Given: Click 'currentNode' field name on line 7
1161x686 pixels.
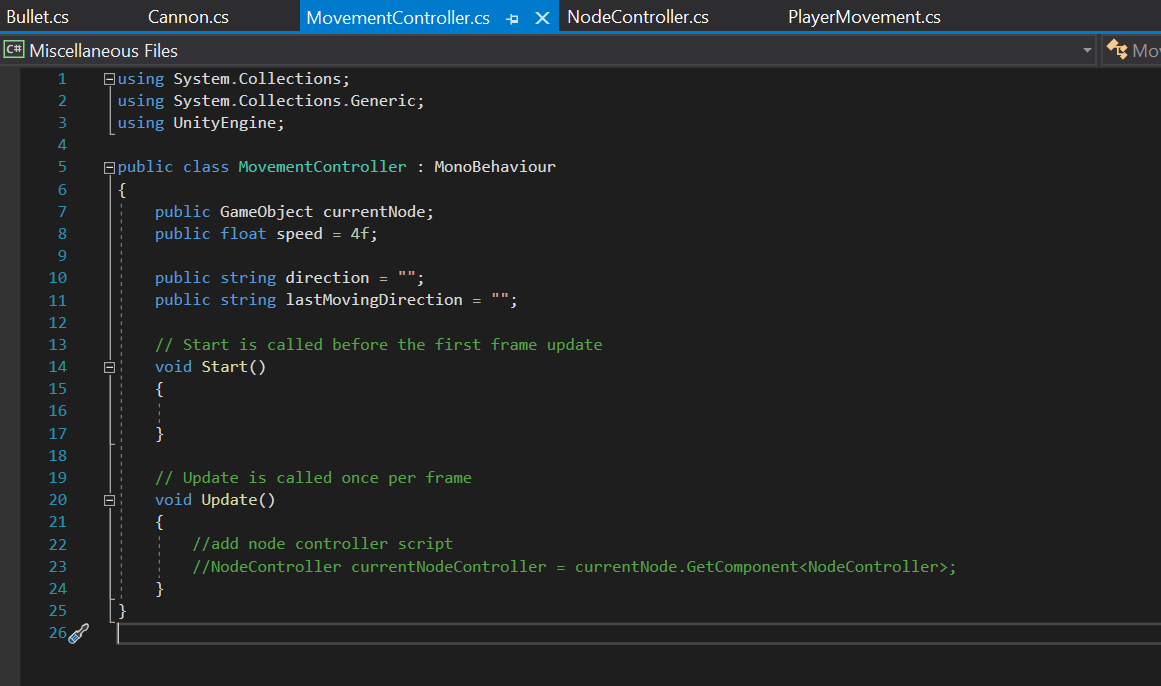Looking at the screenshot, I should 374,212.
